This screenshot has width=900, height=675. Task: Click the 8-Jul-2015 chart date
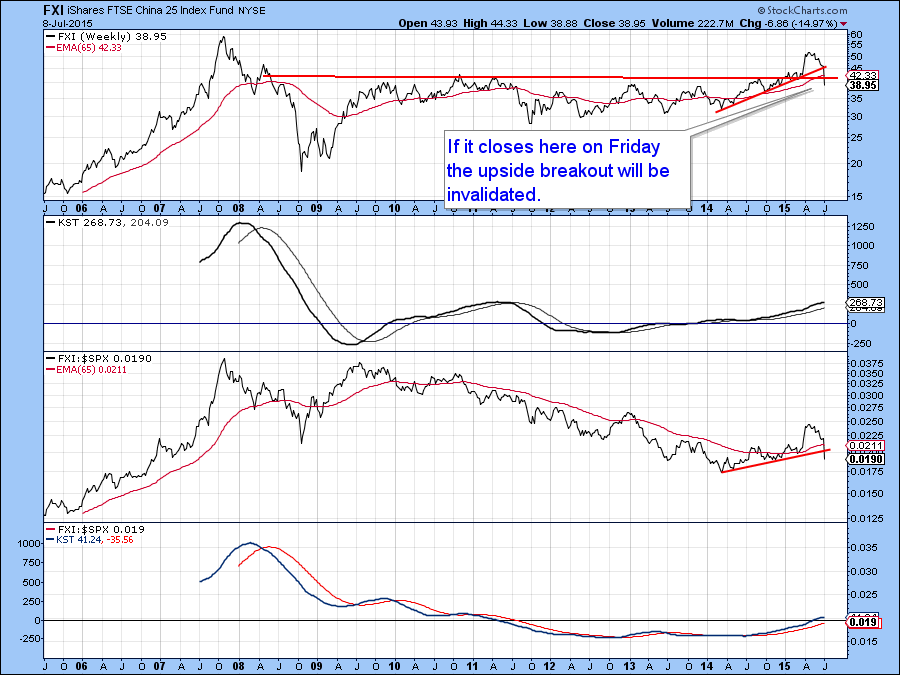(67, 24)
